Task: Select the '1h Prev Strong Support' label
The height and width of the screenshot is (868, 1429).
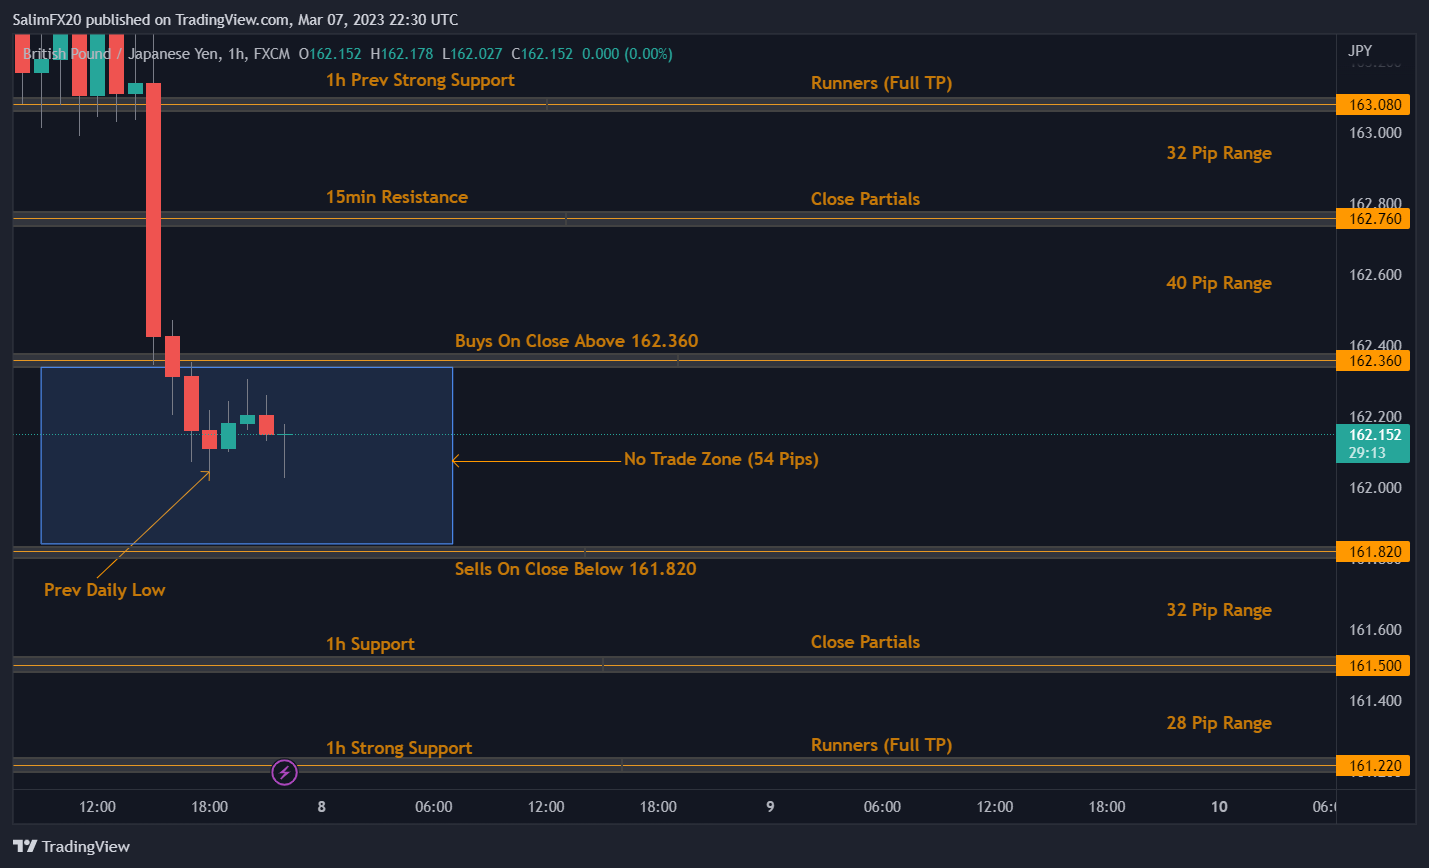Action: [x=420, y=80]
